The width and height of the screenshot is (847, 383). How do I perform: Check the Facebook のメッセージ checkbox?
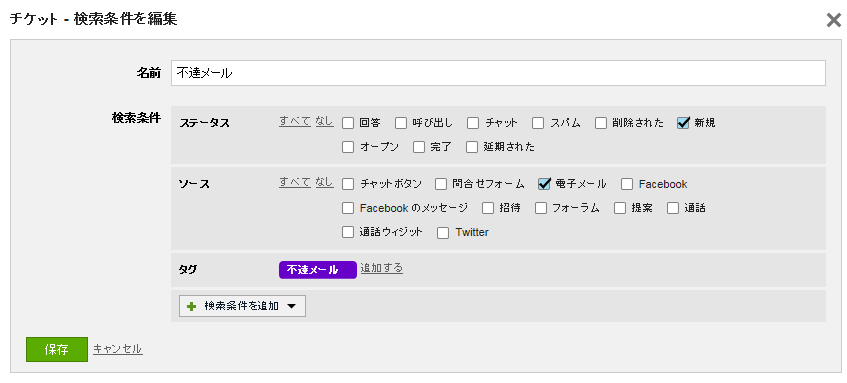348,208
